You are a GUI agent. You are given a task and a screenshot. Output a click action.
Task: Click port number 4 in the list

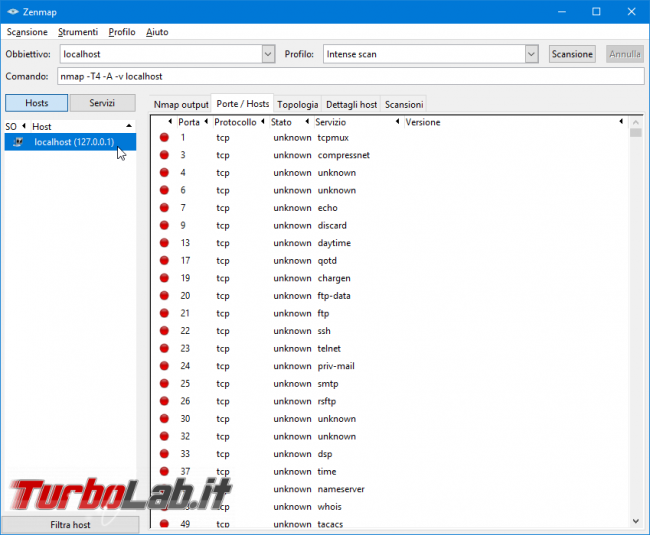183,172
